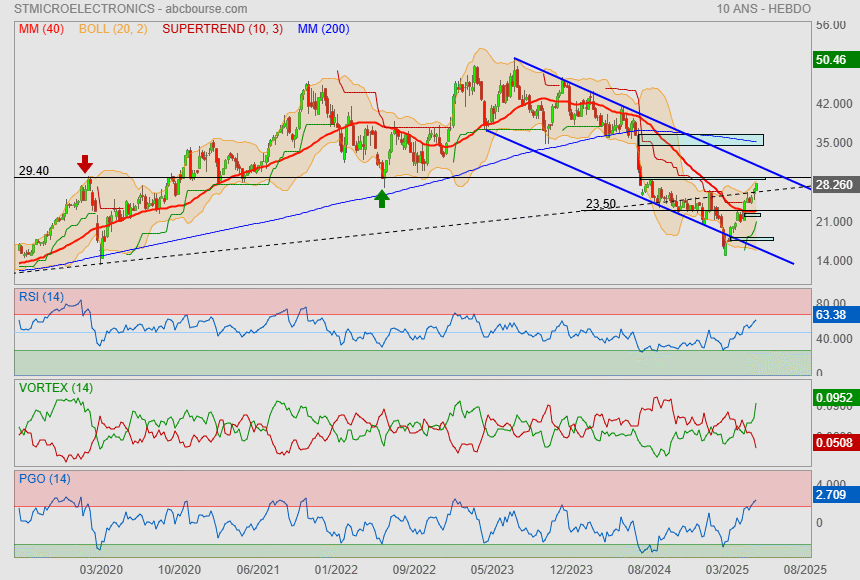Click the PGO (14) panel label
This screenshot has width=860, height=580.
pyautogui.click(x=44, y=479)
